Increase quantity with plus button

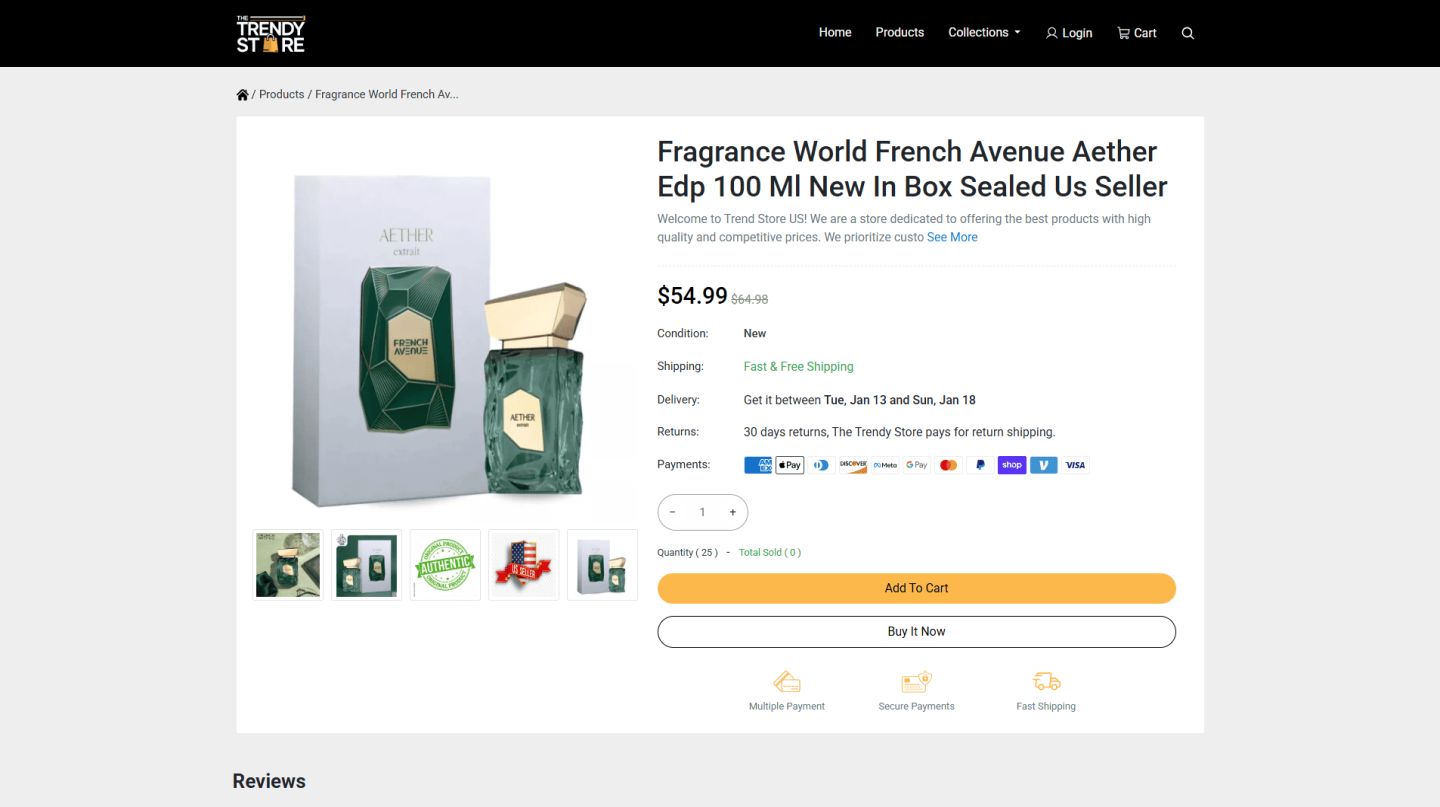click(732, 512)
